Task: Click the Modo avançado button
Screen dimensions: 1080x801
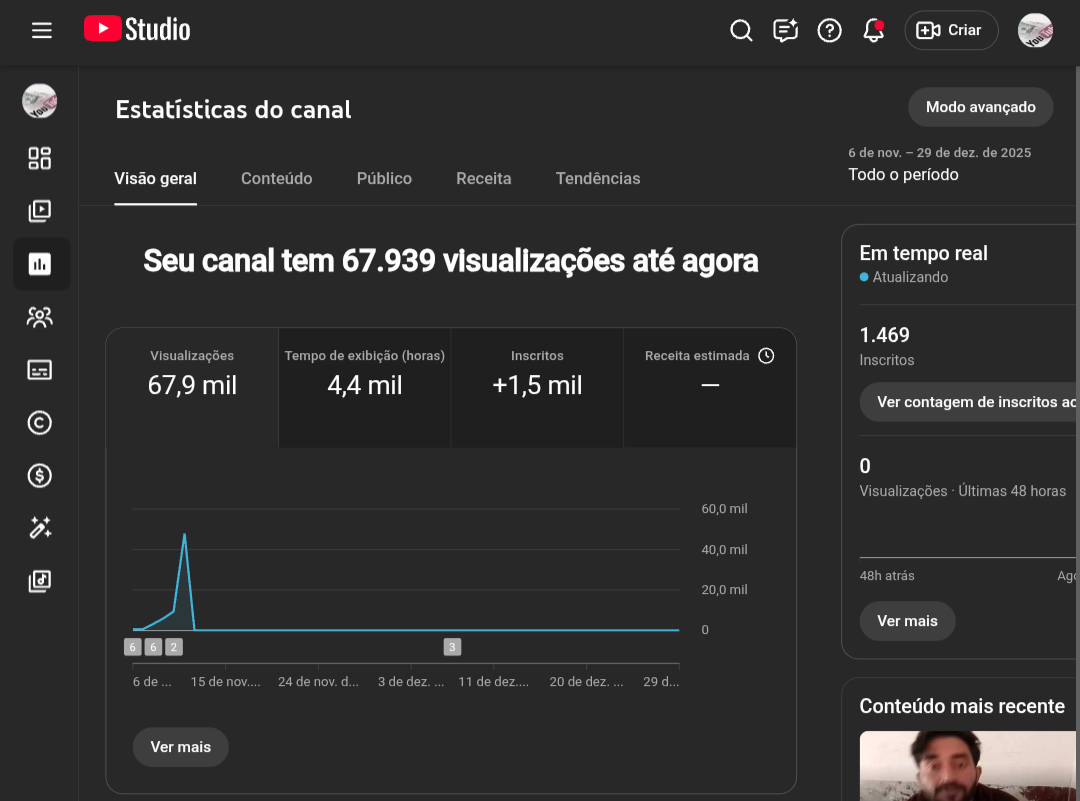Action: click(980, 107)
